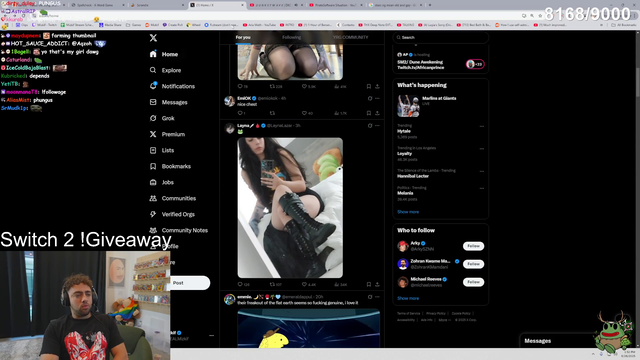Open Grok action on the Layna post
The width and height of the screenshot is (640, 360).
point(370,126)
